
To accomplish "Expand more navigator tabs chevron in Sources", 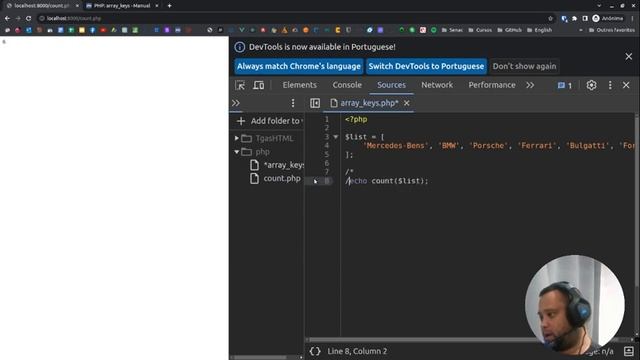I will click(x=236, y=103).
